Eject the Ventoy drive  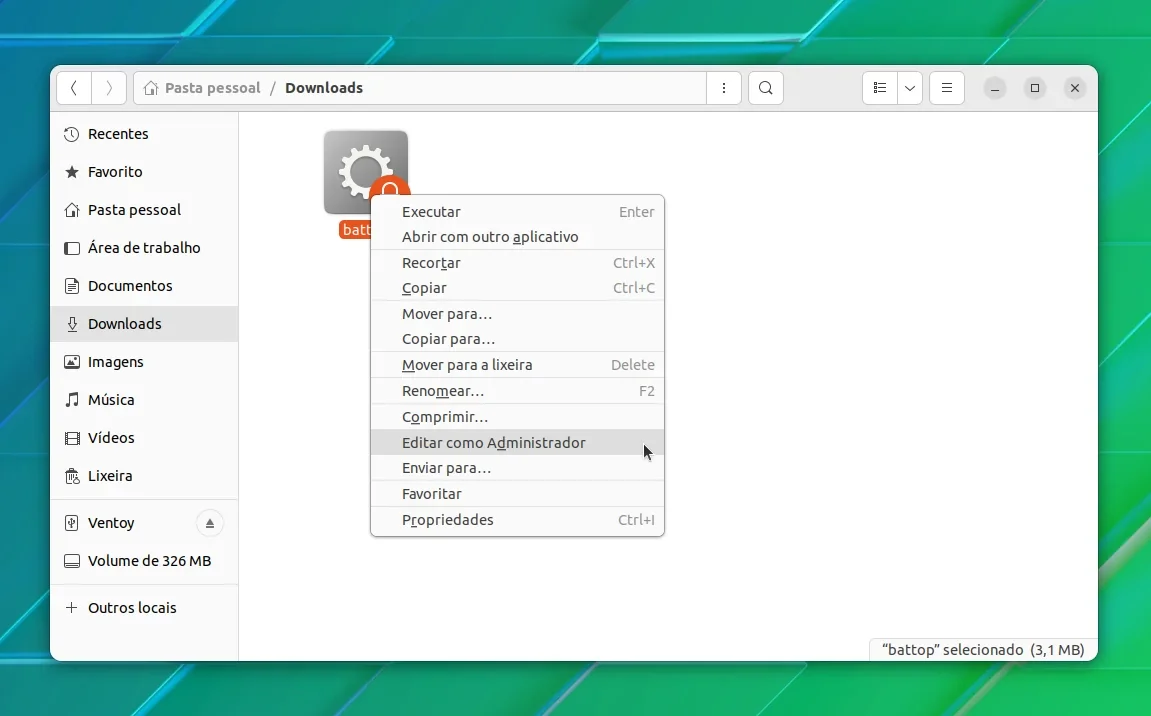tap(210, 523)
